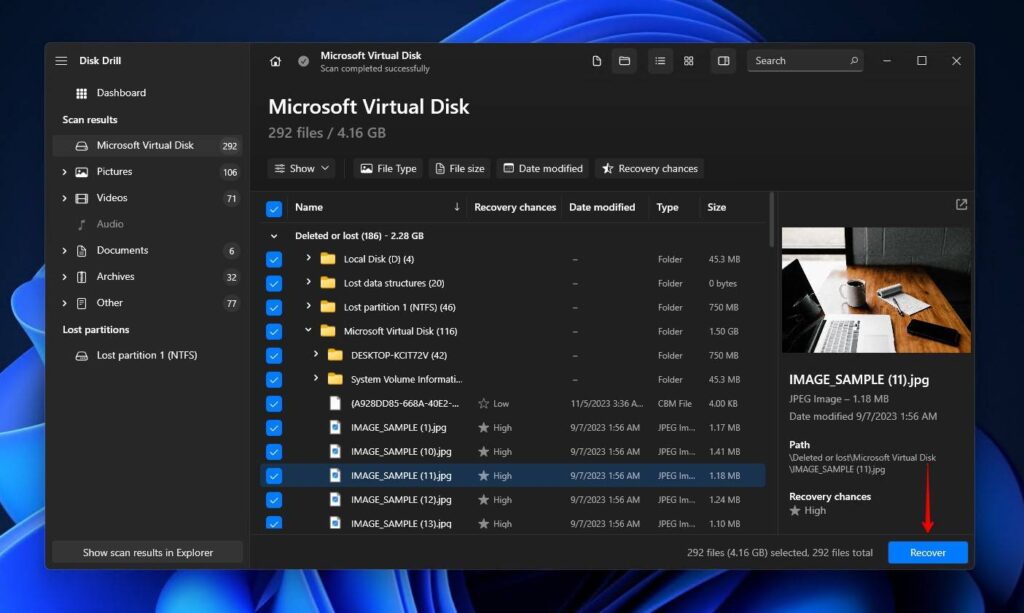Uncheck the select-all checkbox in column header
Screen dimensions: 1024x613
click(273, 208)
